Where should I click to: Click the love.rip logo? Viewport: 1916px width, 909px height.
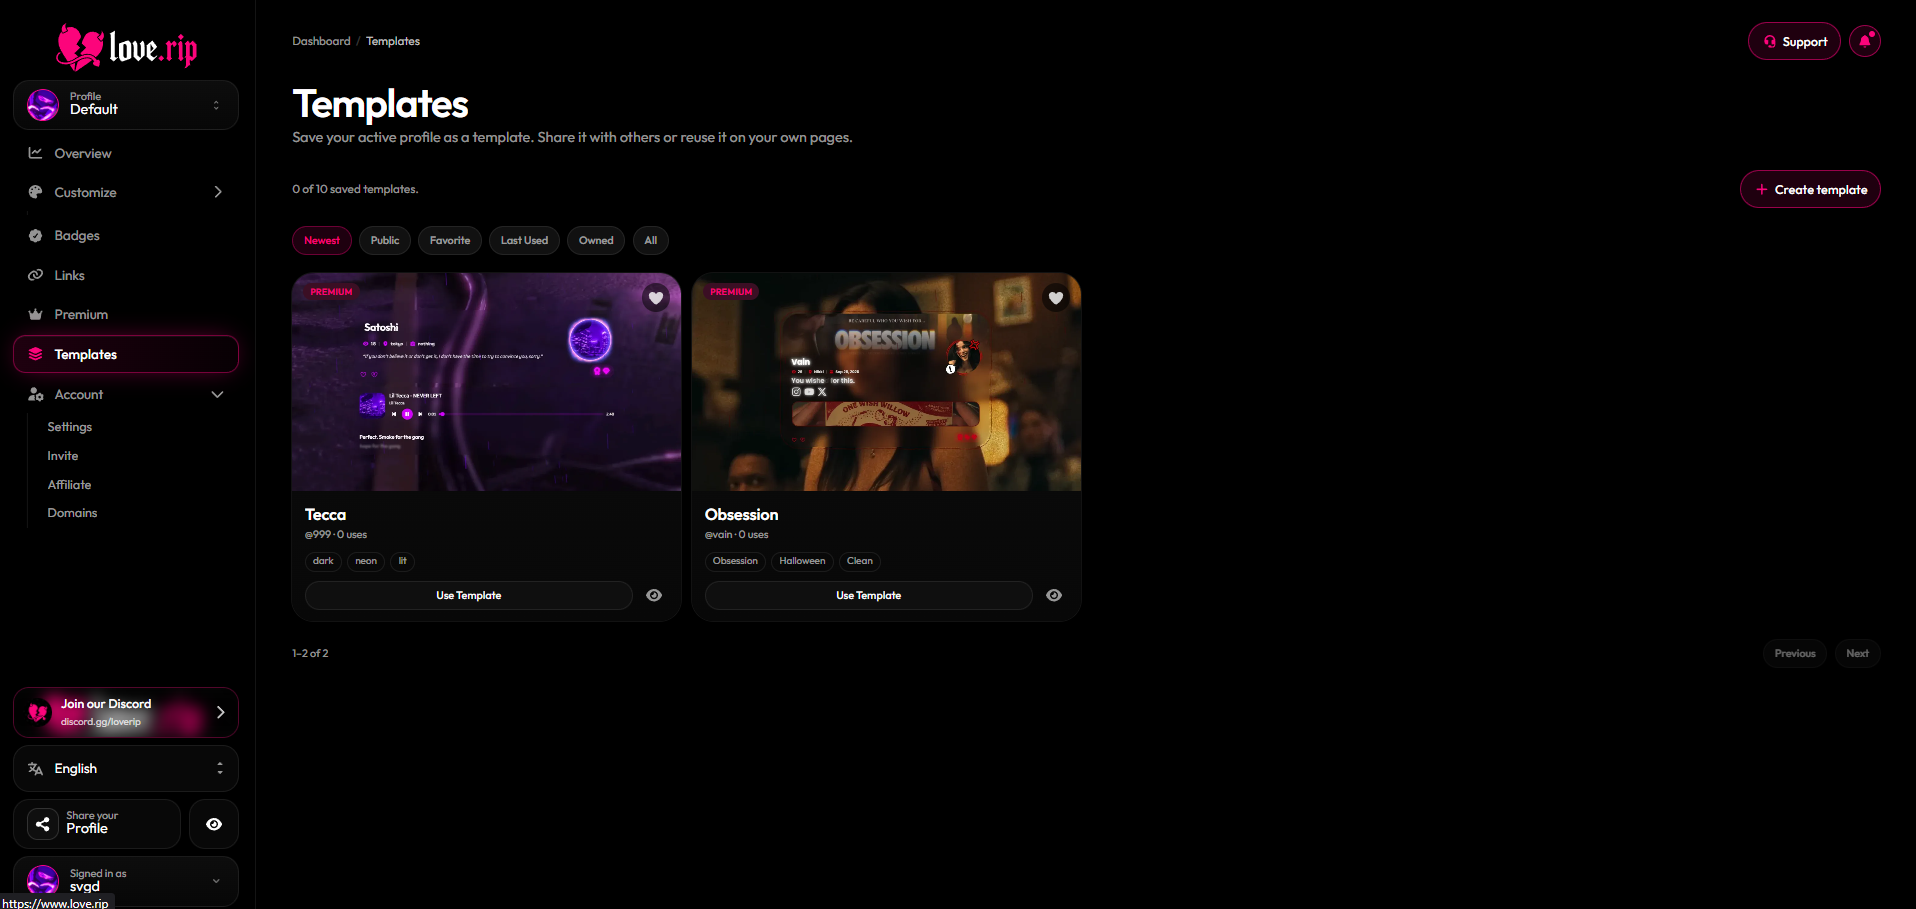tap(127, 47)
